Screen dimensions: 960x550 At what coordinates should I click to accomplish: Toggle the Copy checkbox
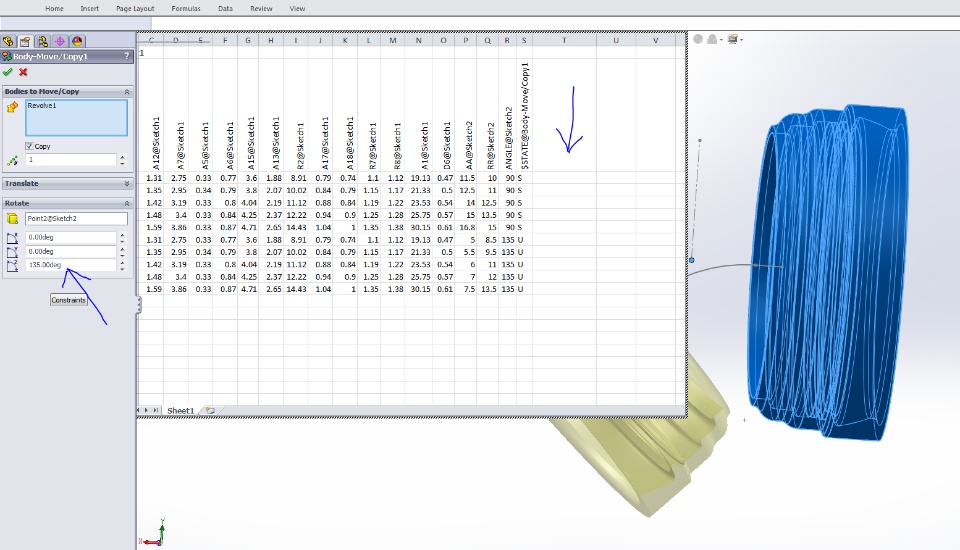coord(29,146)
